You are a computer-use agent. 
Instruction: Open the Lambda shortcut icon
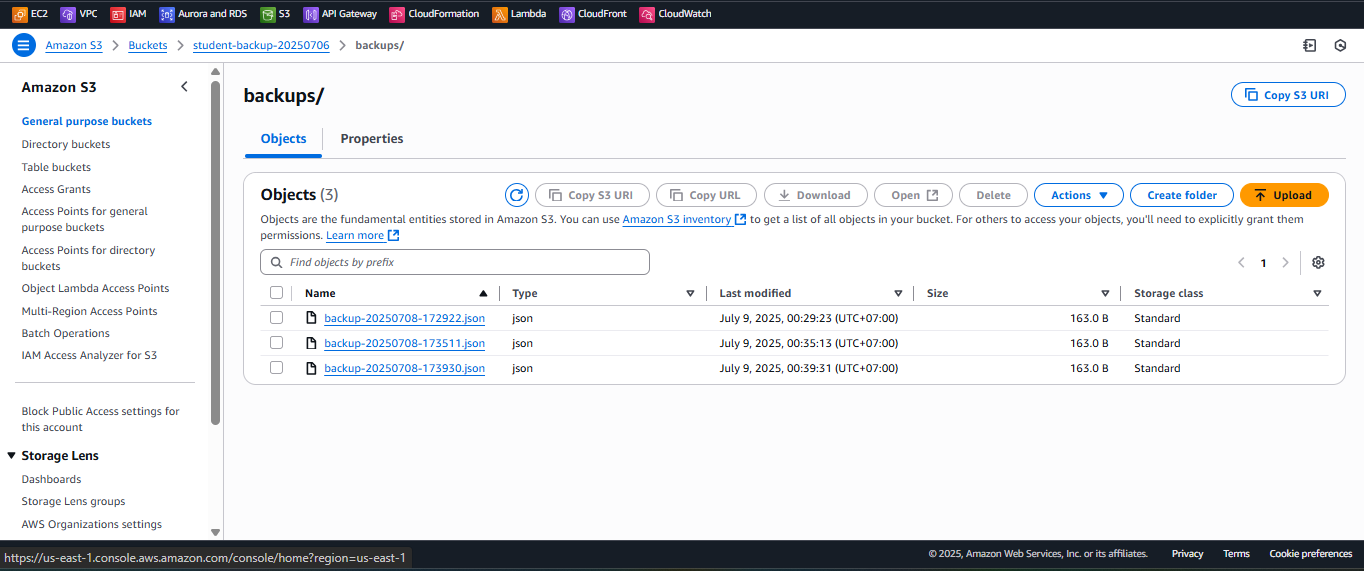tap(499, 14)
